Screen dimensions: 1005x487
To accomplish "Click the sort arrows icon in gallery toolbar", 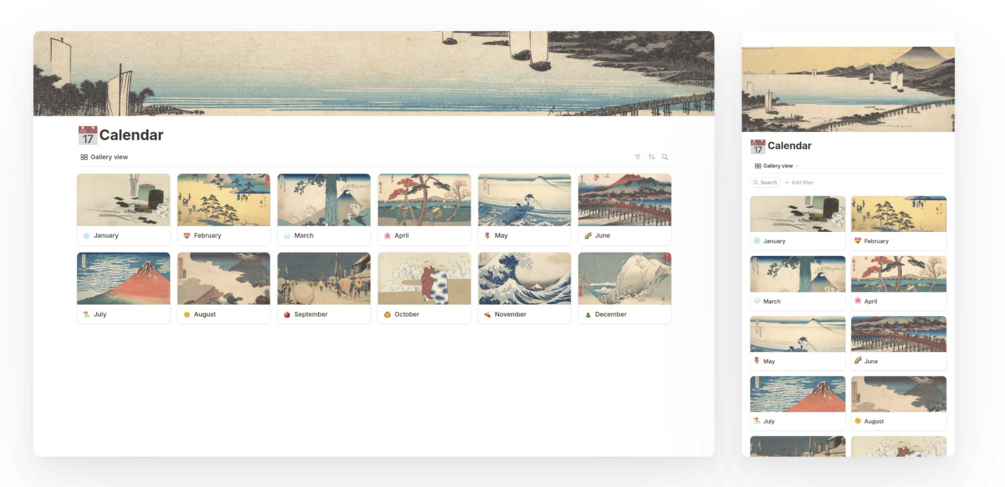I will [651, 157].
